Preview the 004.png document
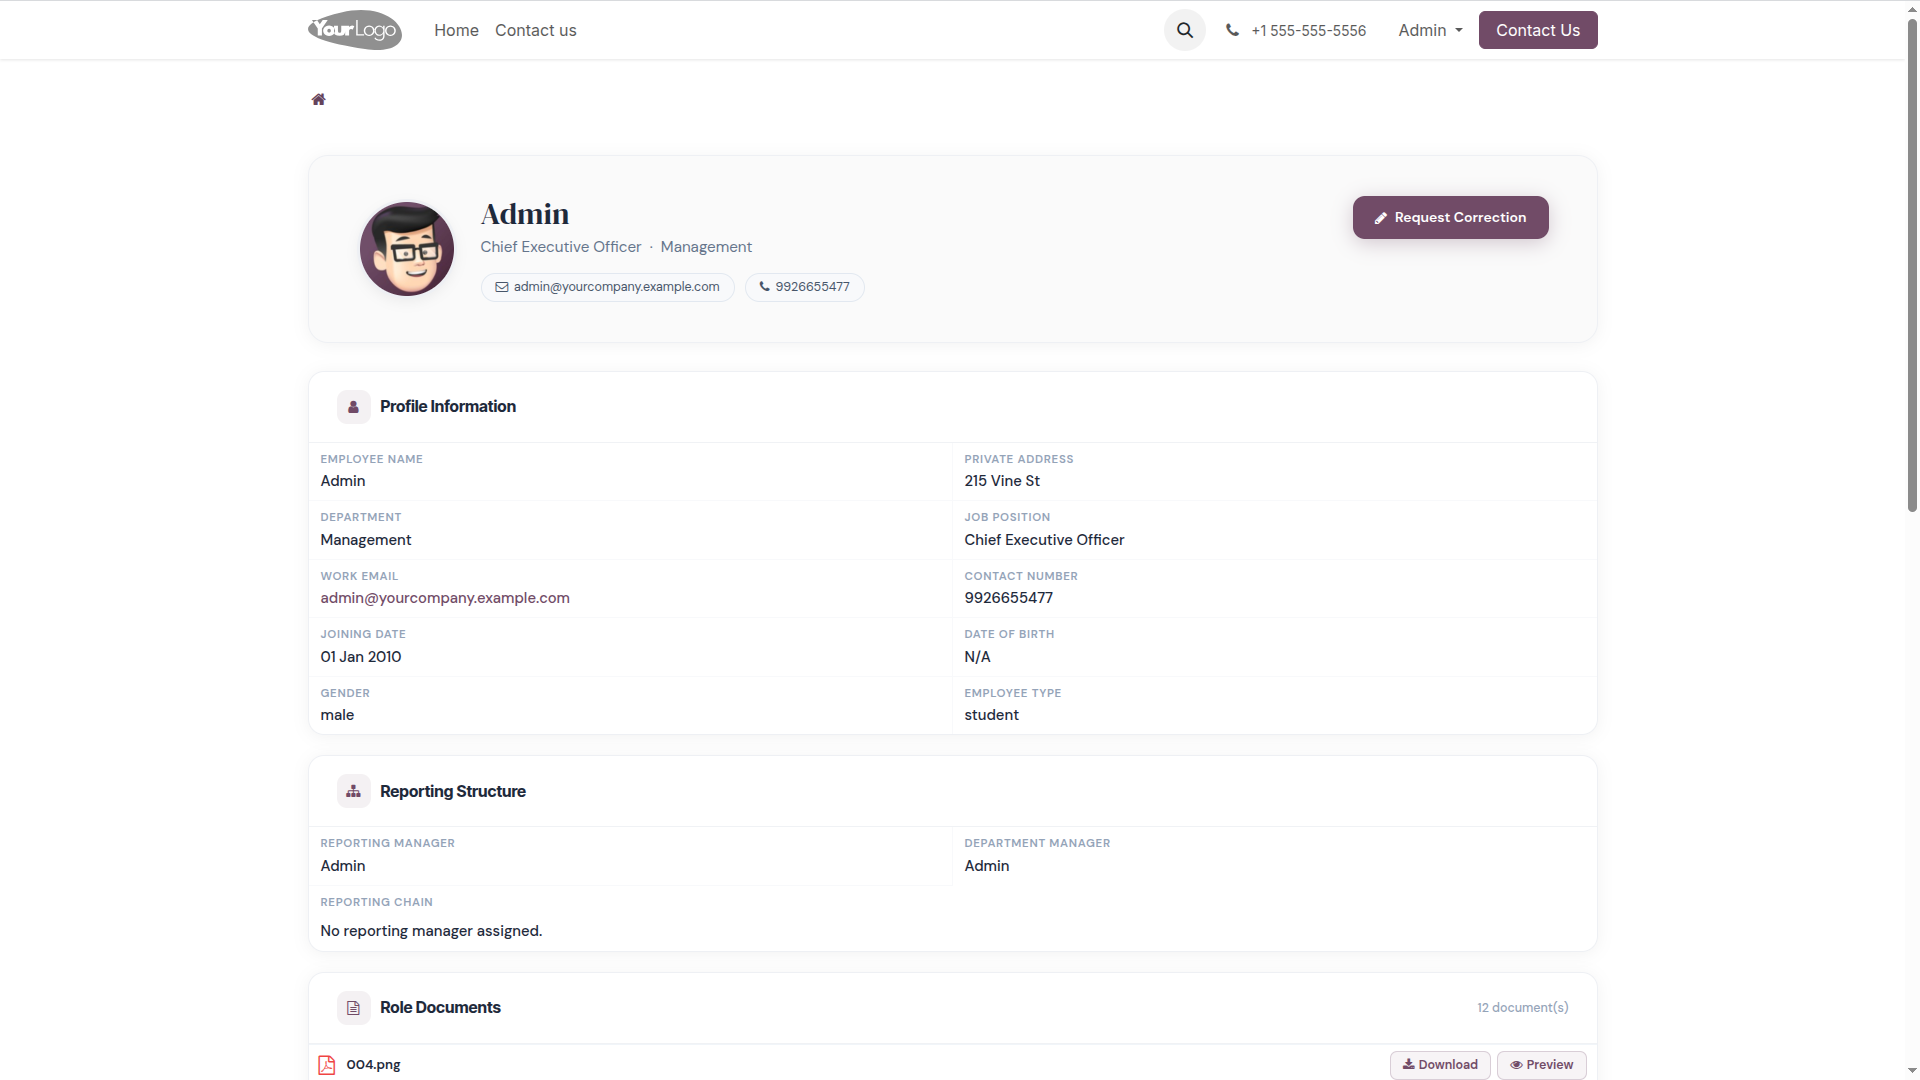The image size is (1920, 1080). pyautogui.click(x=1542, y=1065)
